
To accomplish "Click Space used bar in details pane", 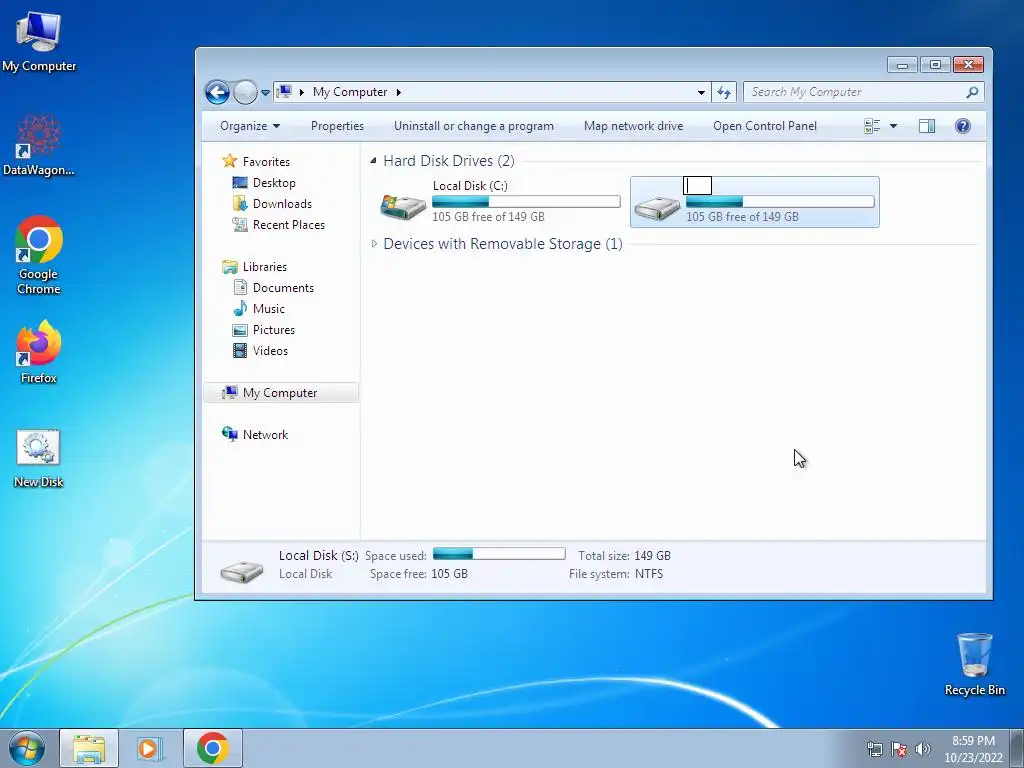I will (499, 554).
